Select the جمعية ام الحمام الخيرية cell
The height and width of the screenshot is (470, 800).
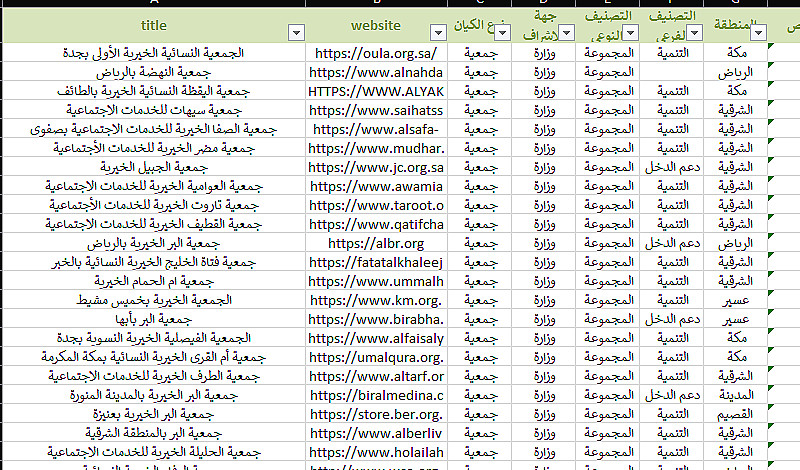point(154,281)
